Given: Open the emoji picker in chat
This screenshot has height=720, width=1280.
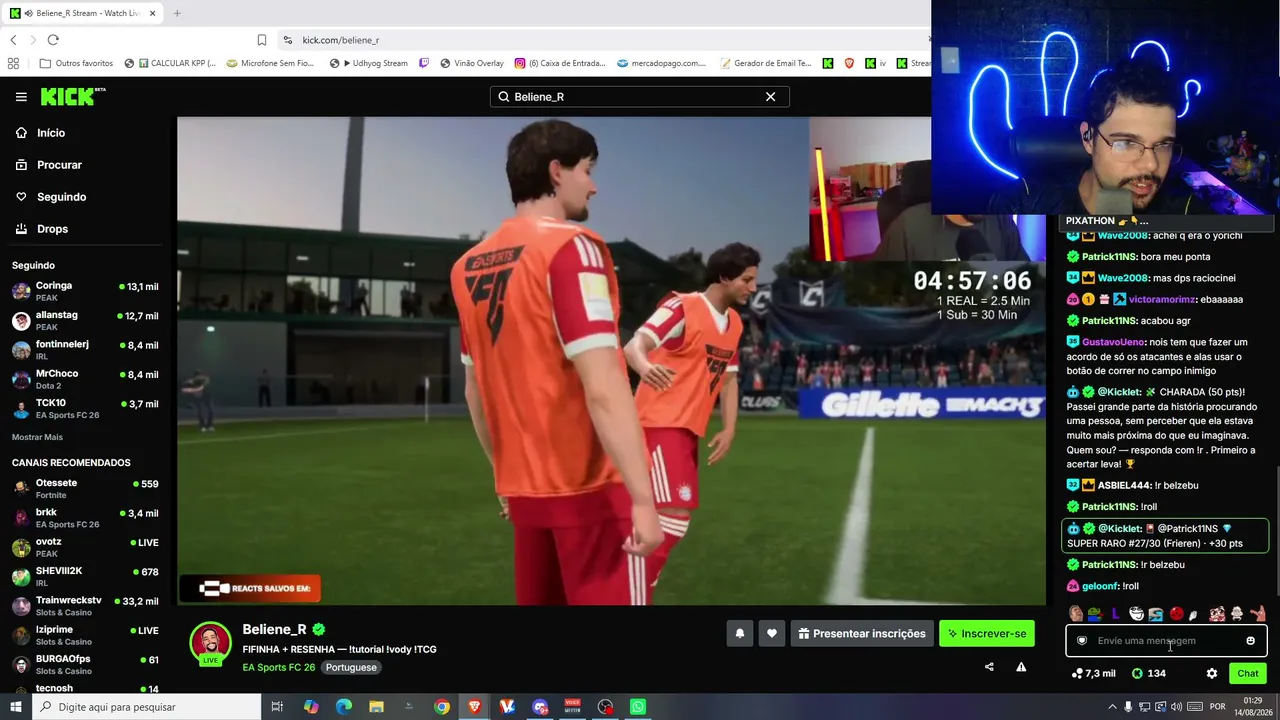Looking at the screenshot, I should [x=1250, y=641].
